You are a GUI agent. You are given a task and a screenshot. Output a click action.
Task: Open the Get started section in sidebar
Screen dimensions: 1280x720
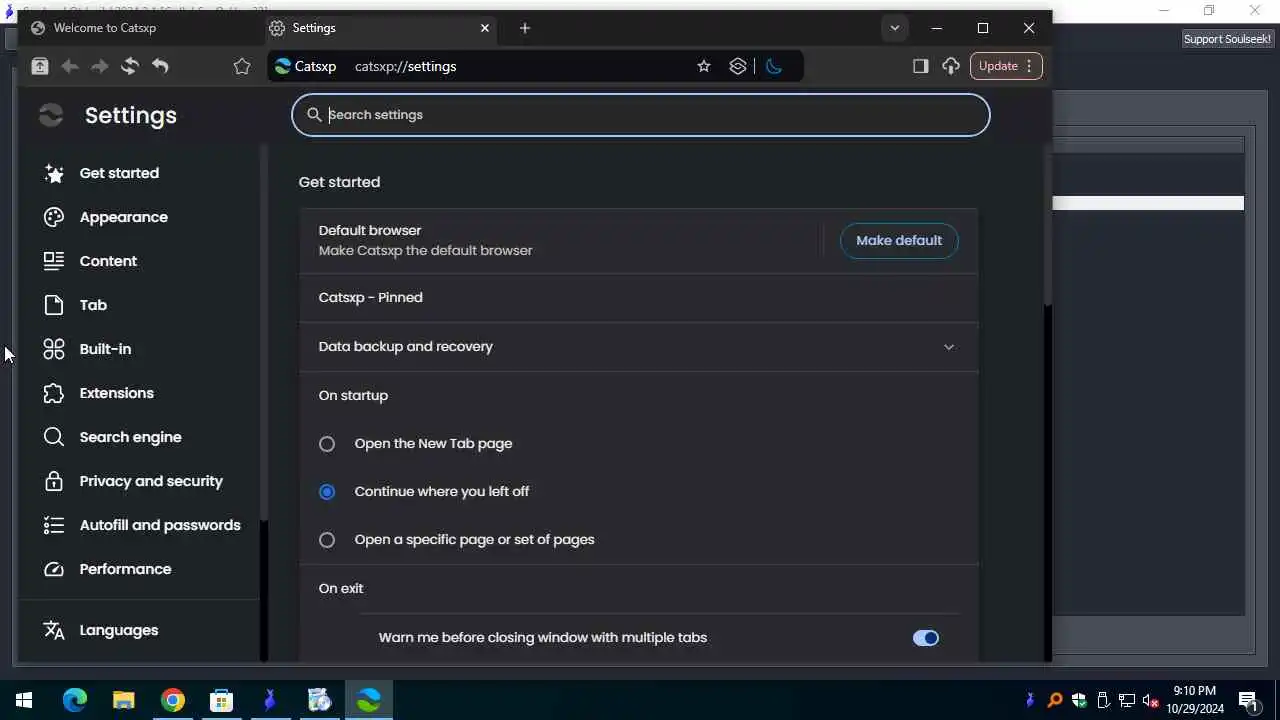click(119, 173)
